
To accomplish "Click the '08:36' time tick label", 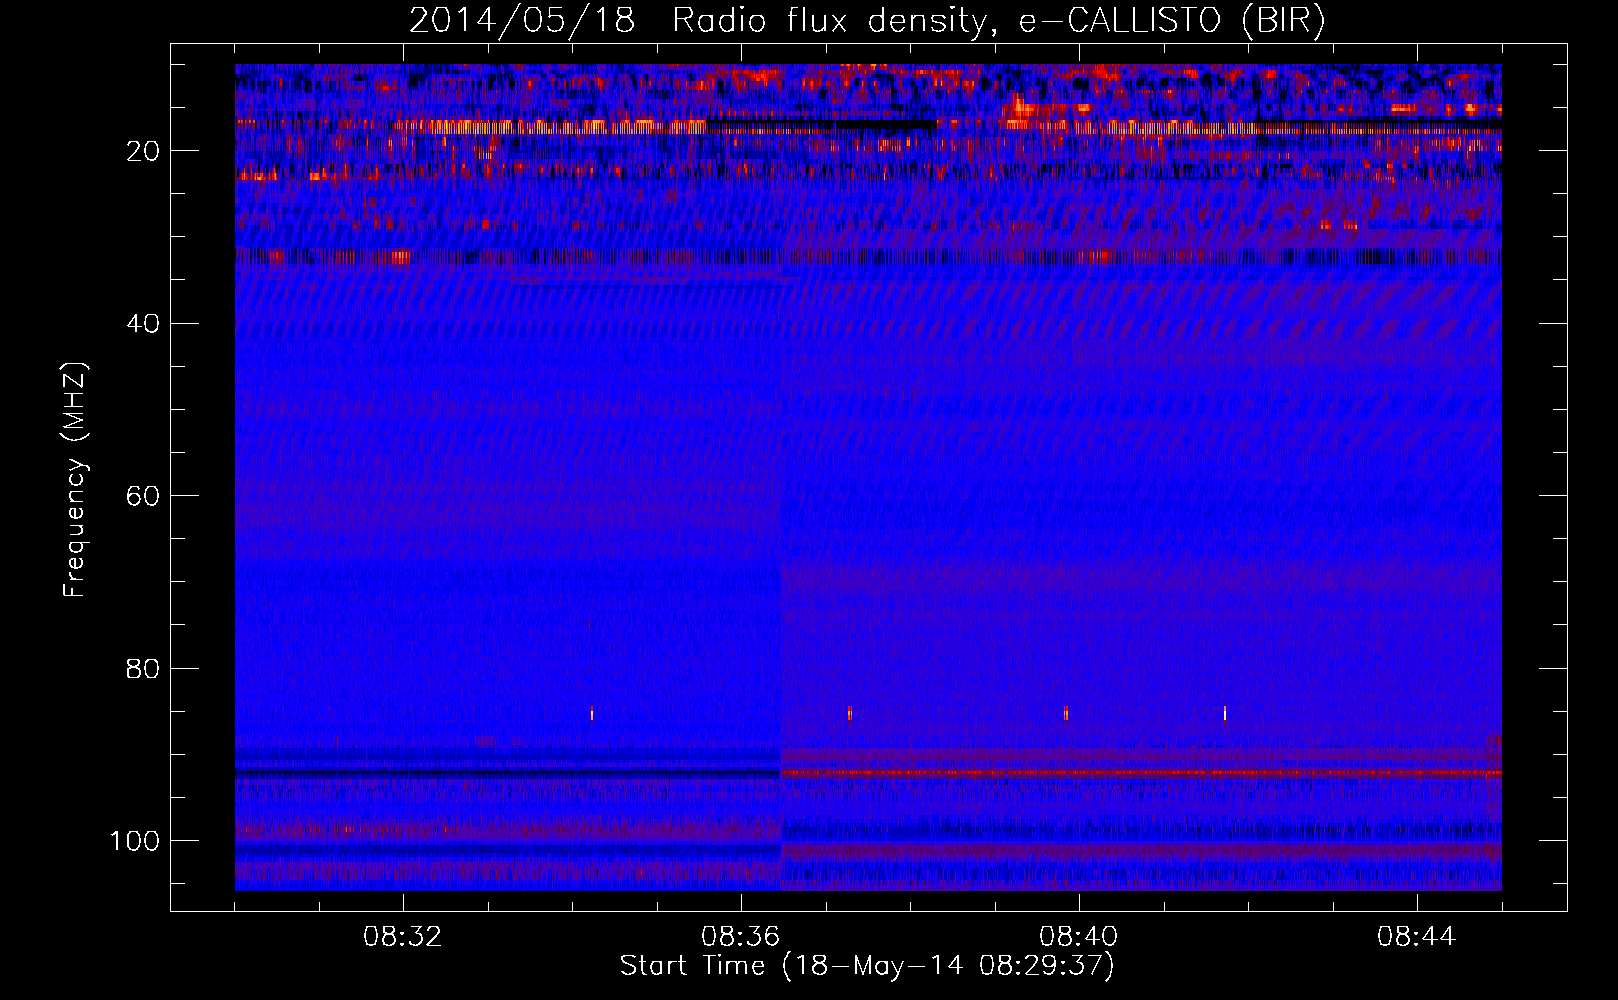I will pos(741,937).
